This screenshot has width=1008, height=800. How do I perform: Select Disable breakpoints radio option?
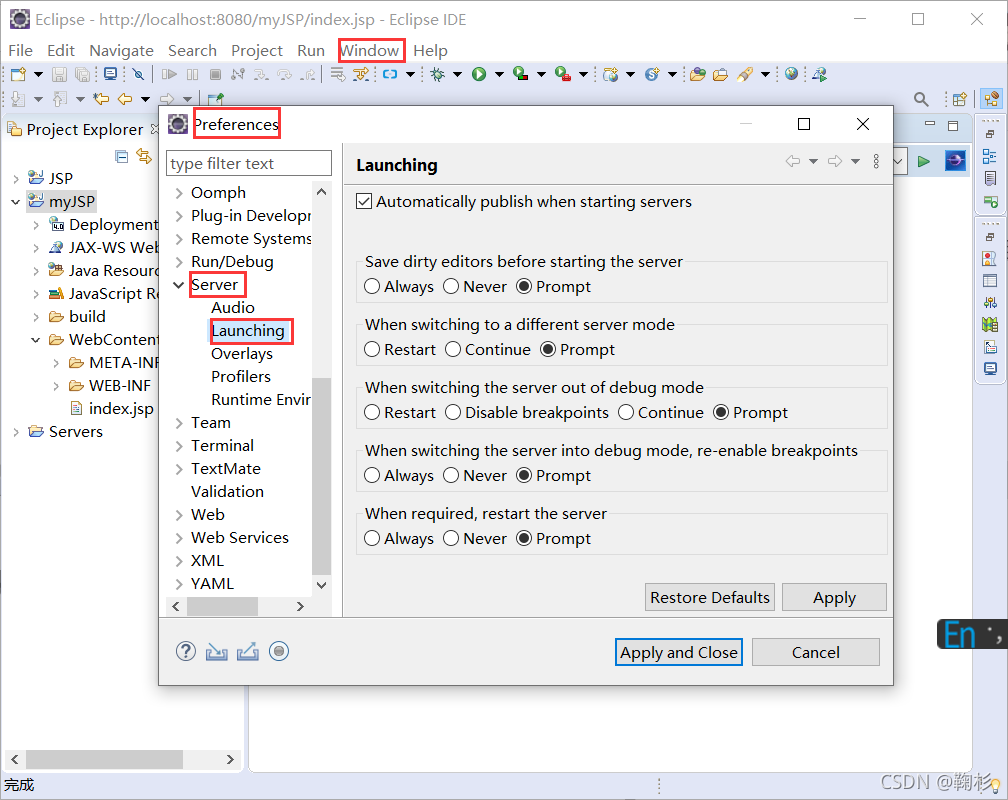click(x=453, y=412)
